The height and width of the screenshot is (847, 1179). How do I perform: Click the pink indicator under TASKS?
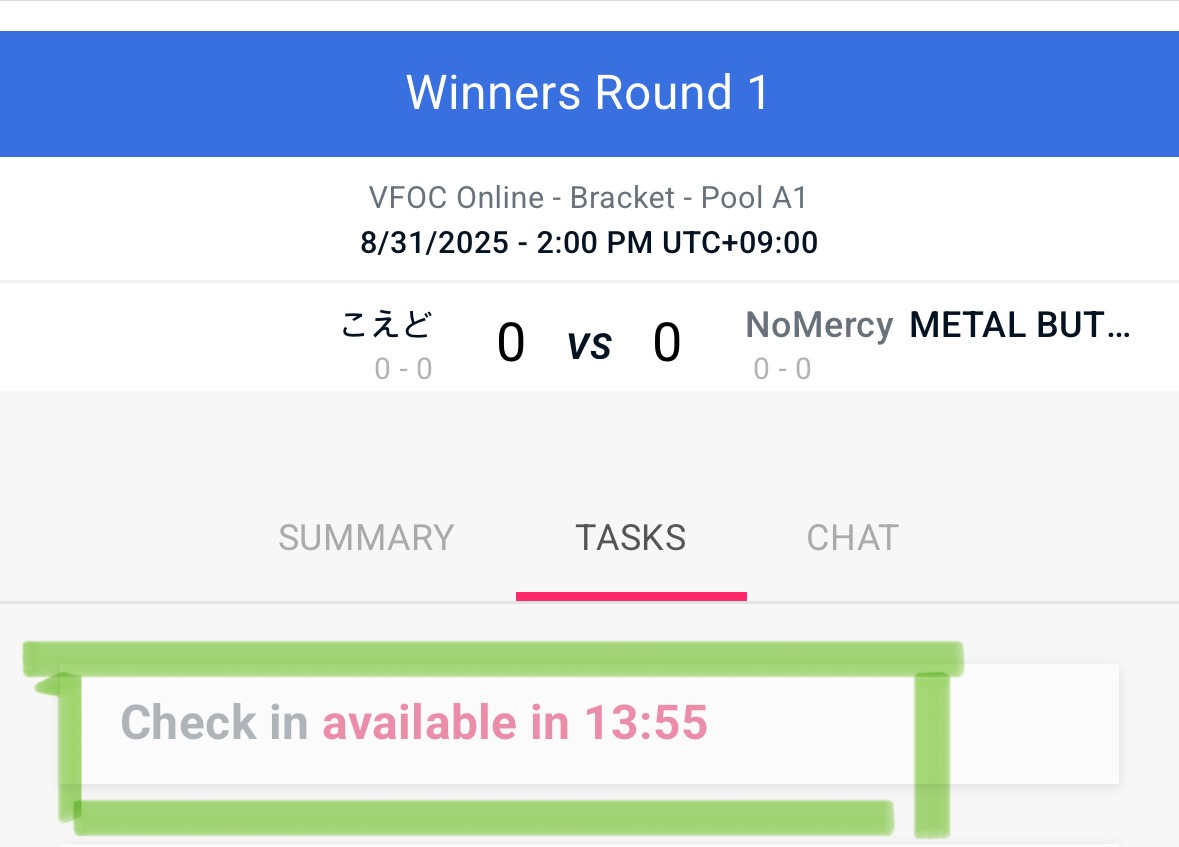[x=631, y=596]
